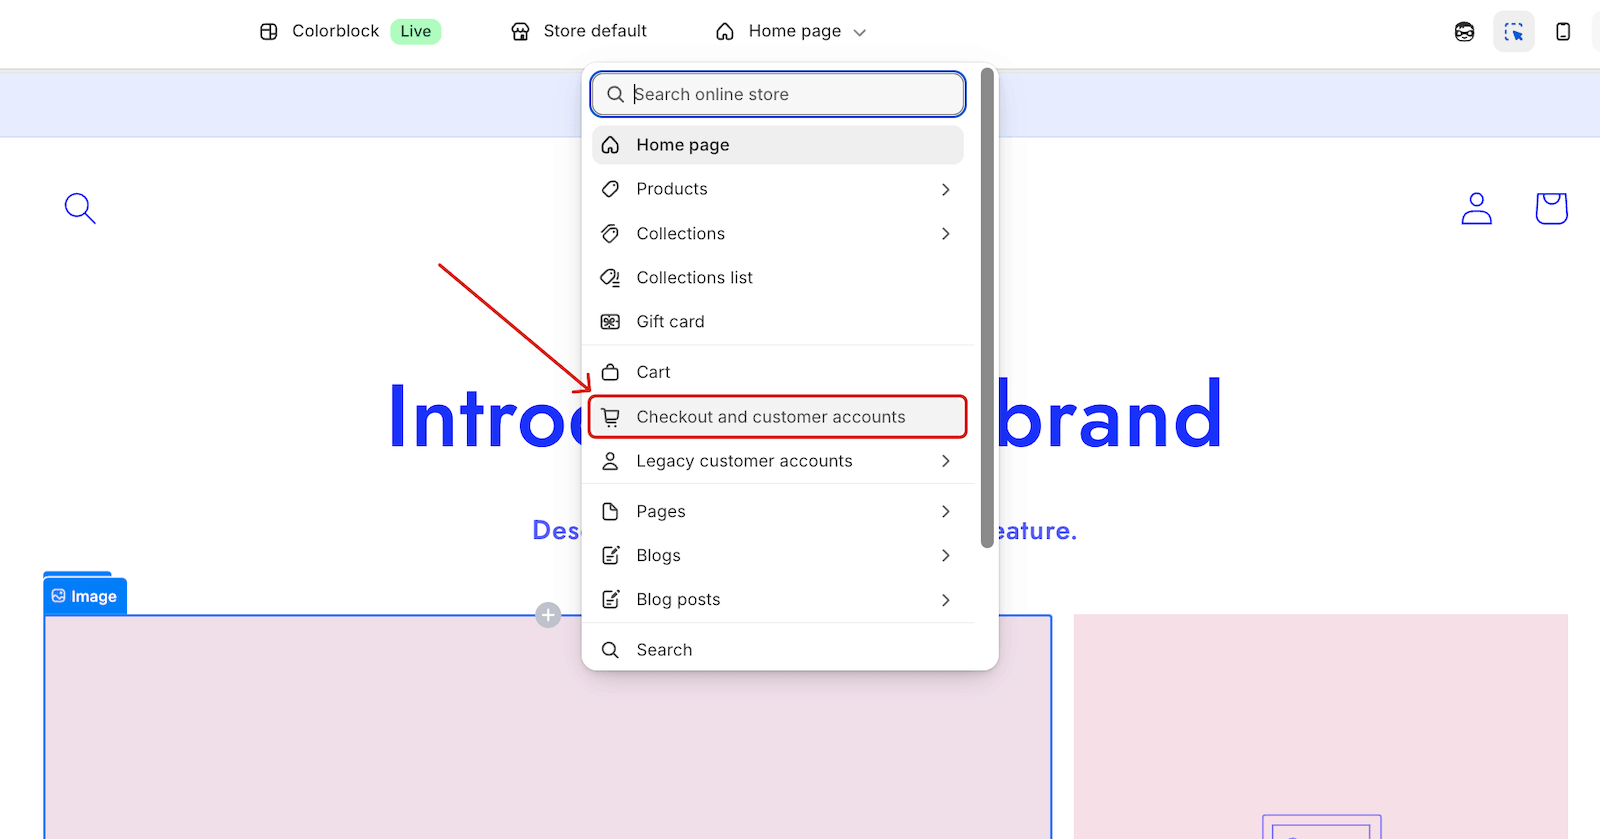
Task: Select the Cart template option
Action: coord(653,372)
